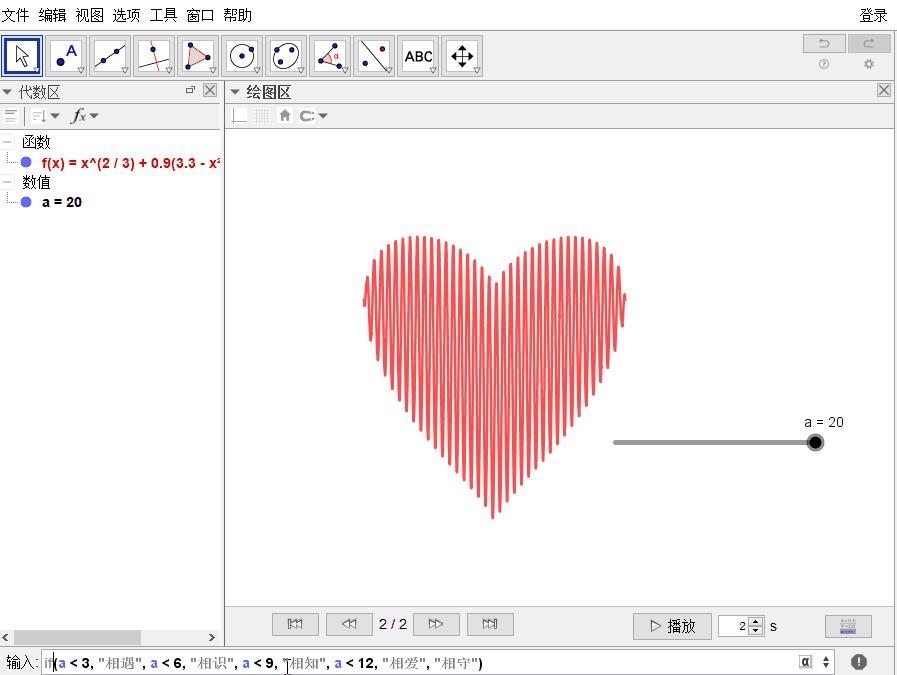The width and height of the screenshot is (897, 675).
Task: Open the 工具 menu
Action: coord(163,15)
